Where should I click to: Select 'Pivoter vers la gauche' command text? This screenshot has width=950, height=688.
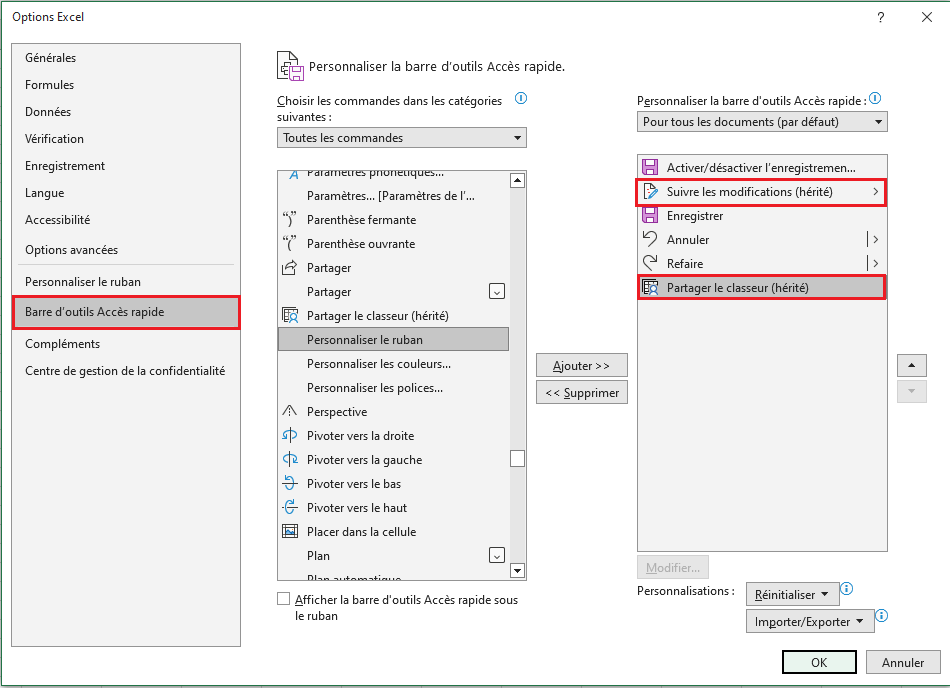tap(364, 460)
